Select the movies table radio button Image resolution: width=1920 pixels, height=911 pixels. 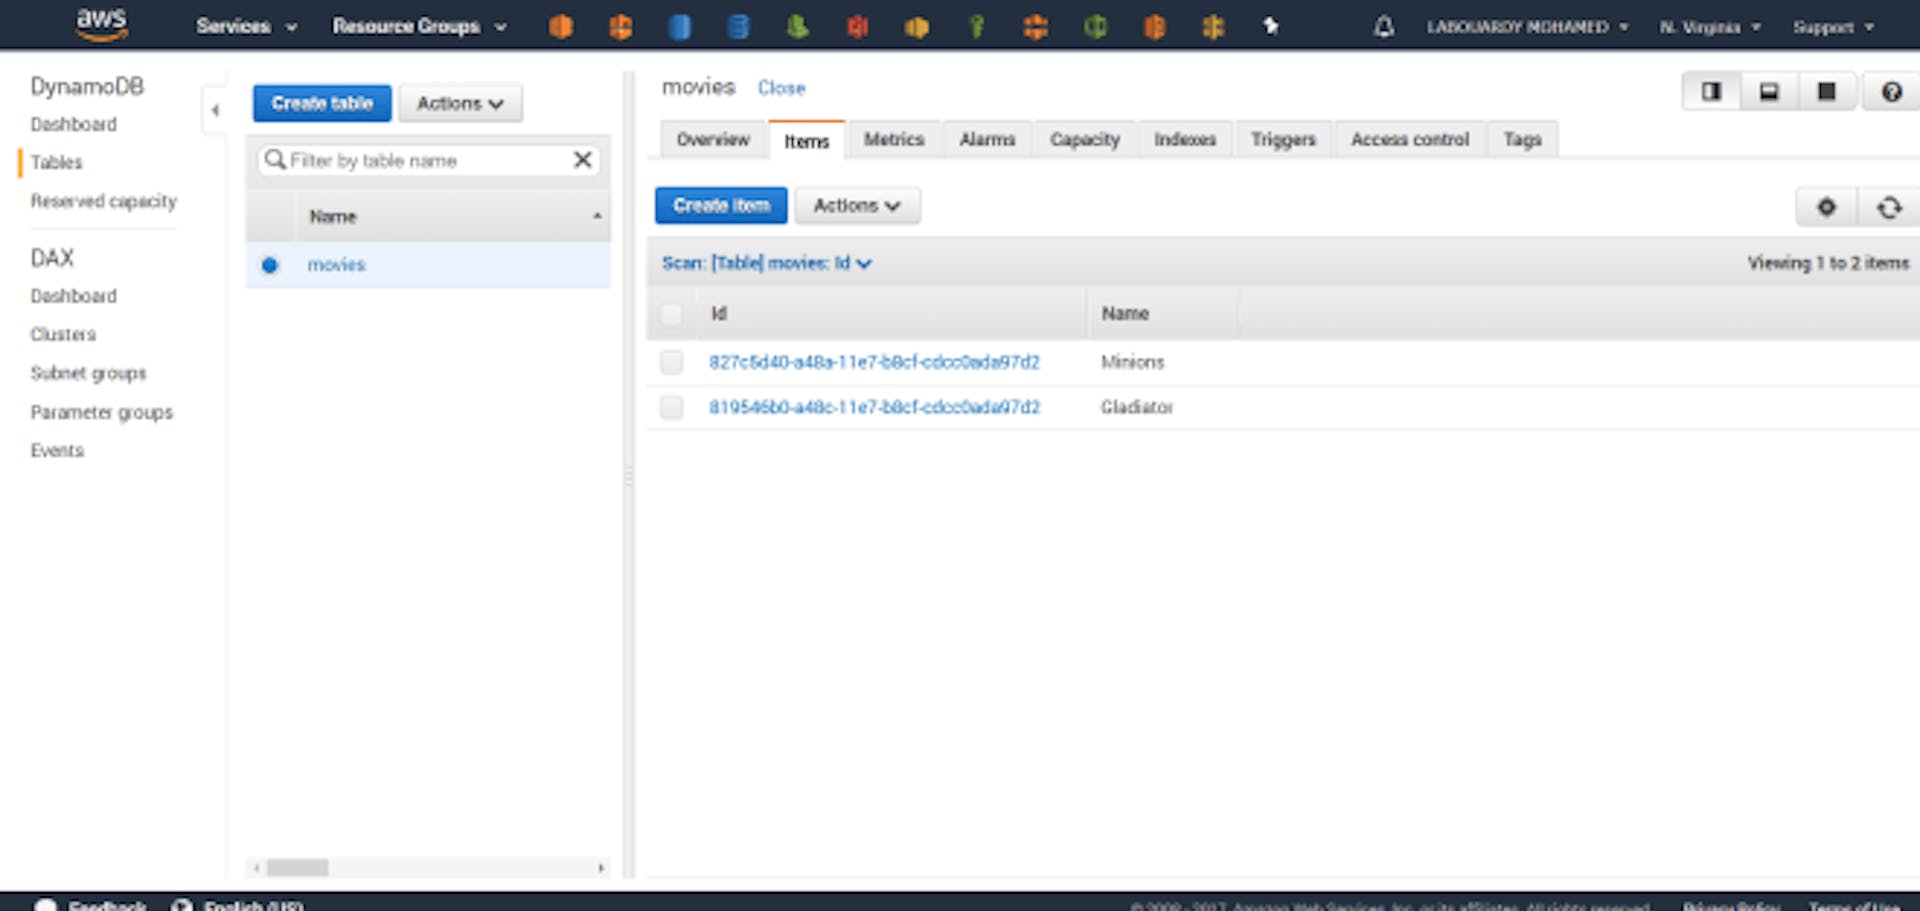(269, 265)
